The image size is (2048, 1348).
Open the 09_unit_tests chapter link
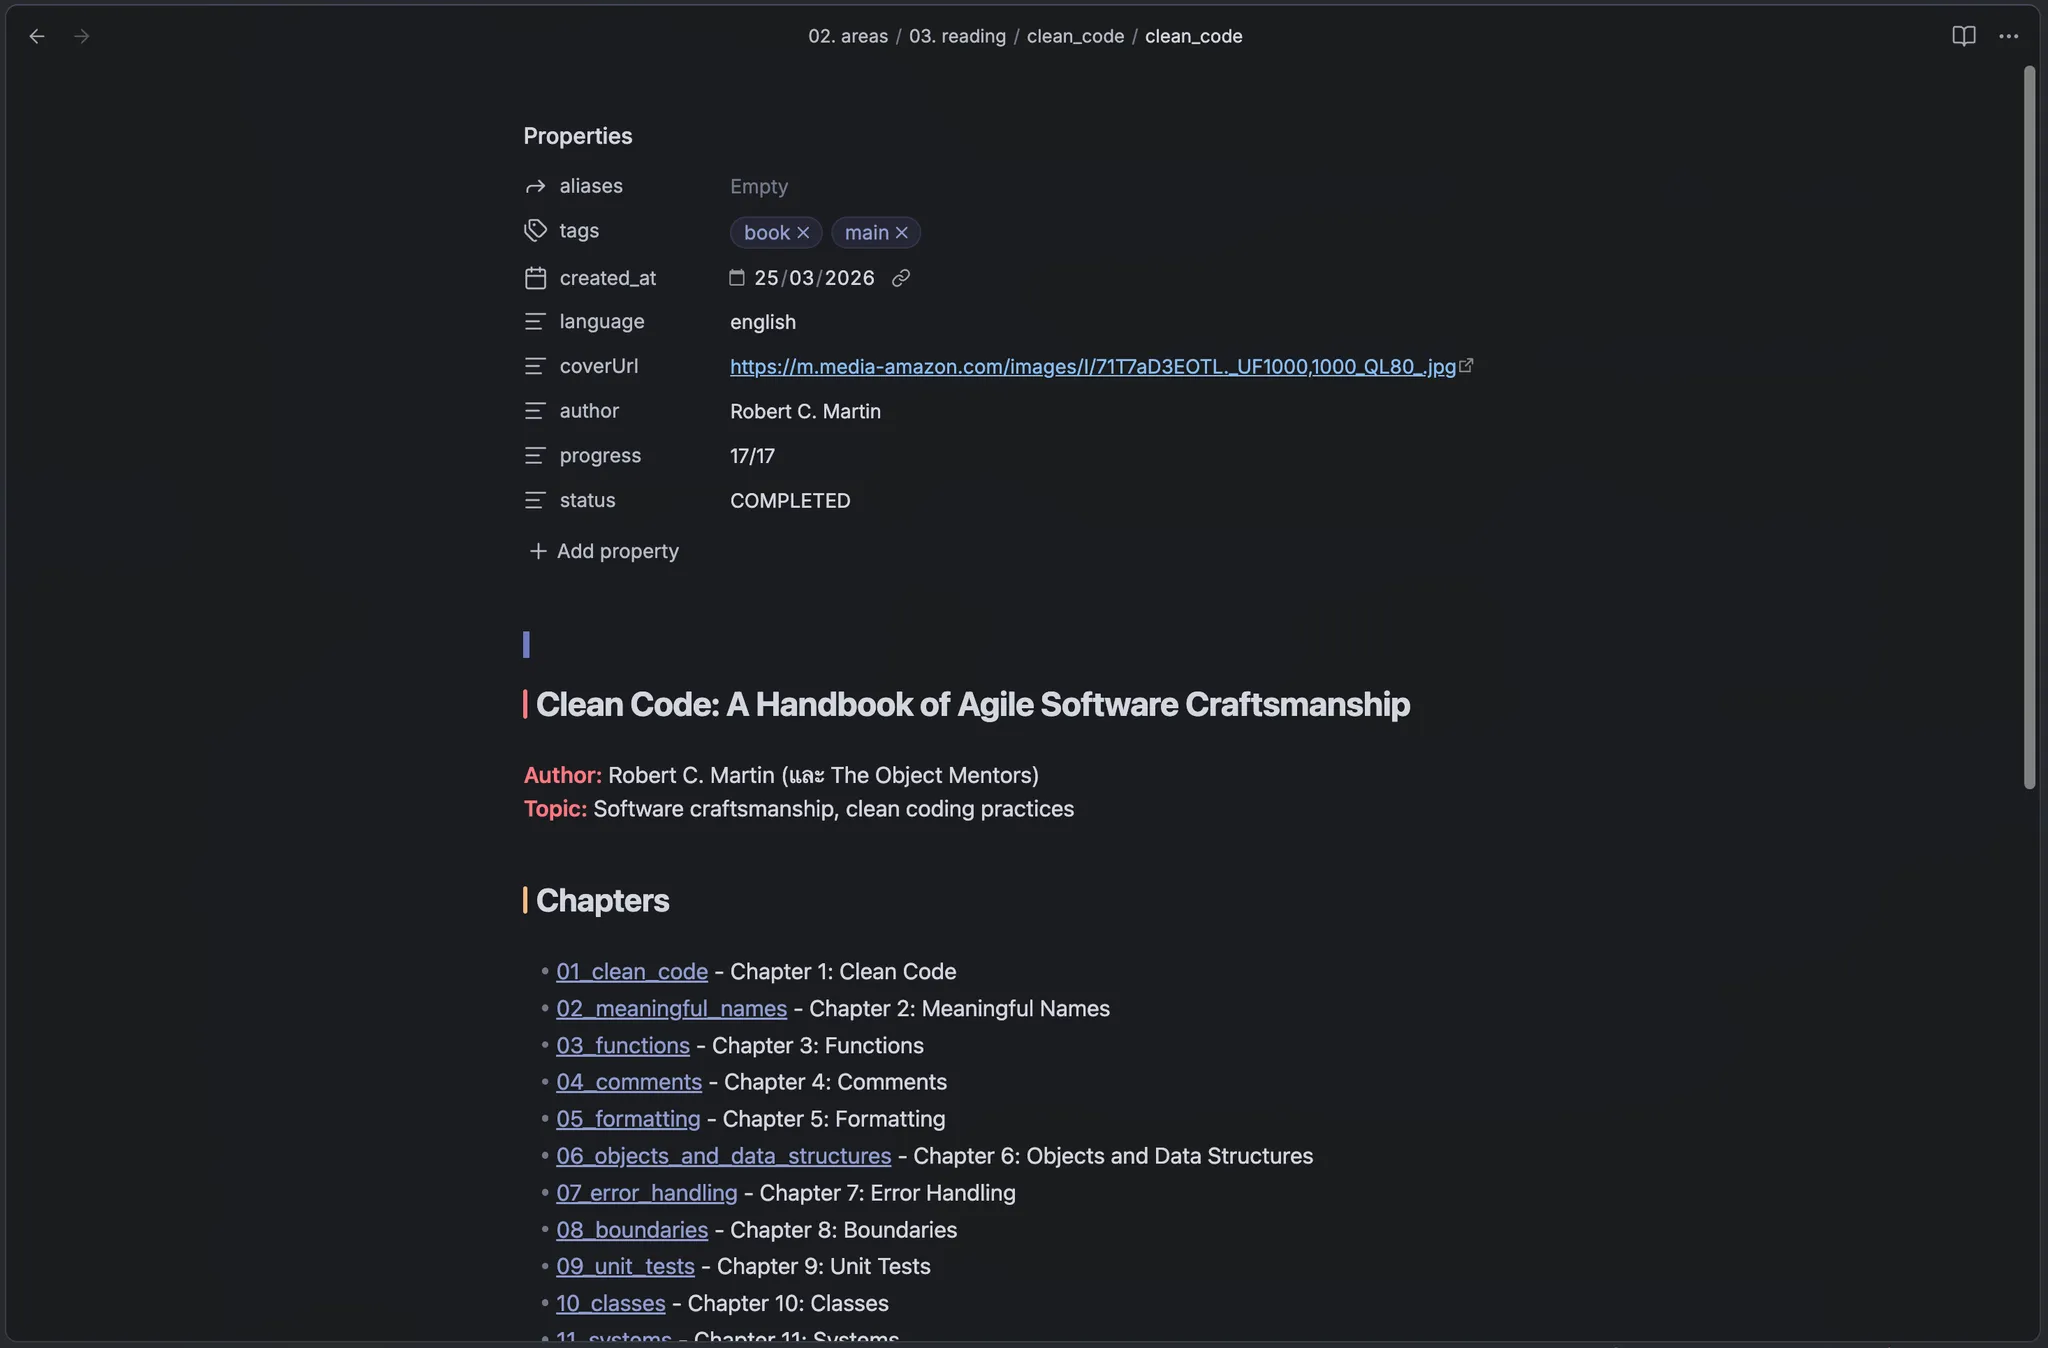point(625,1267)
